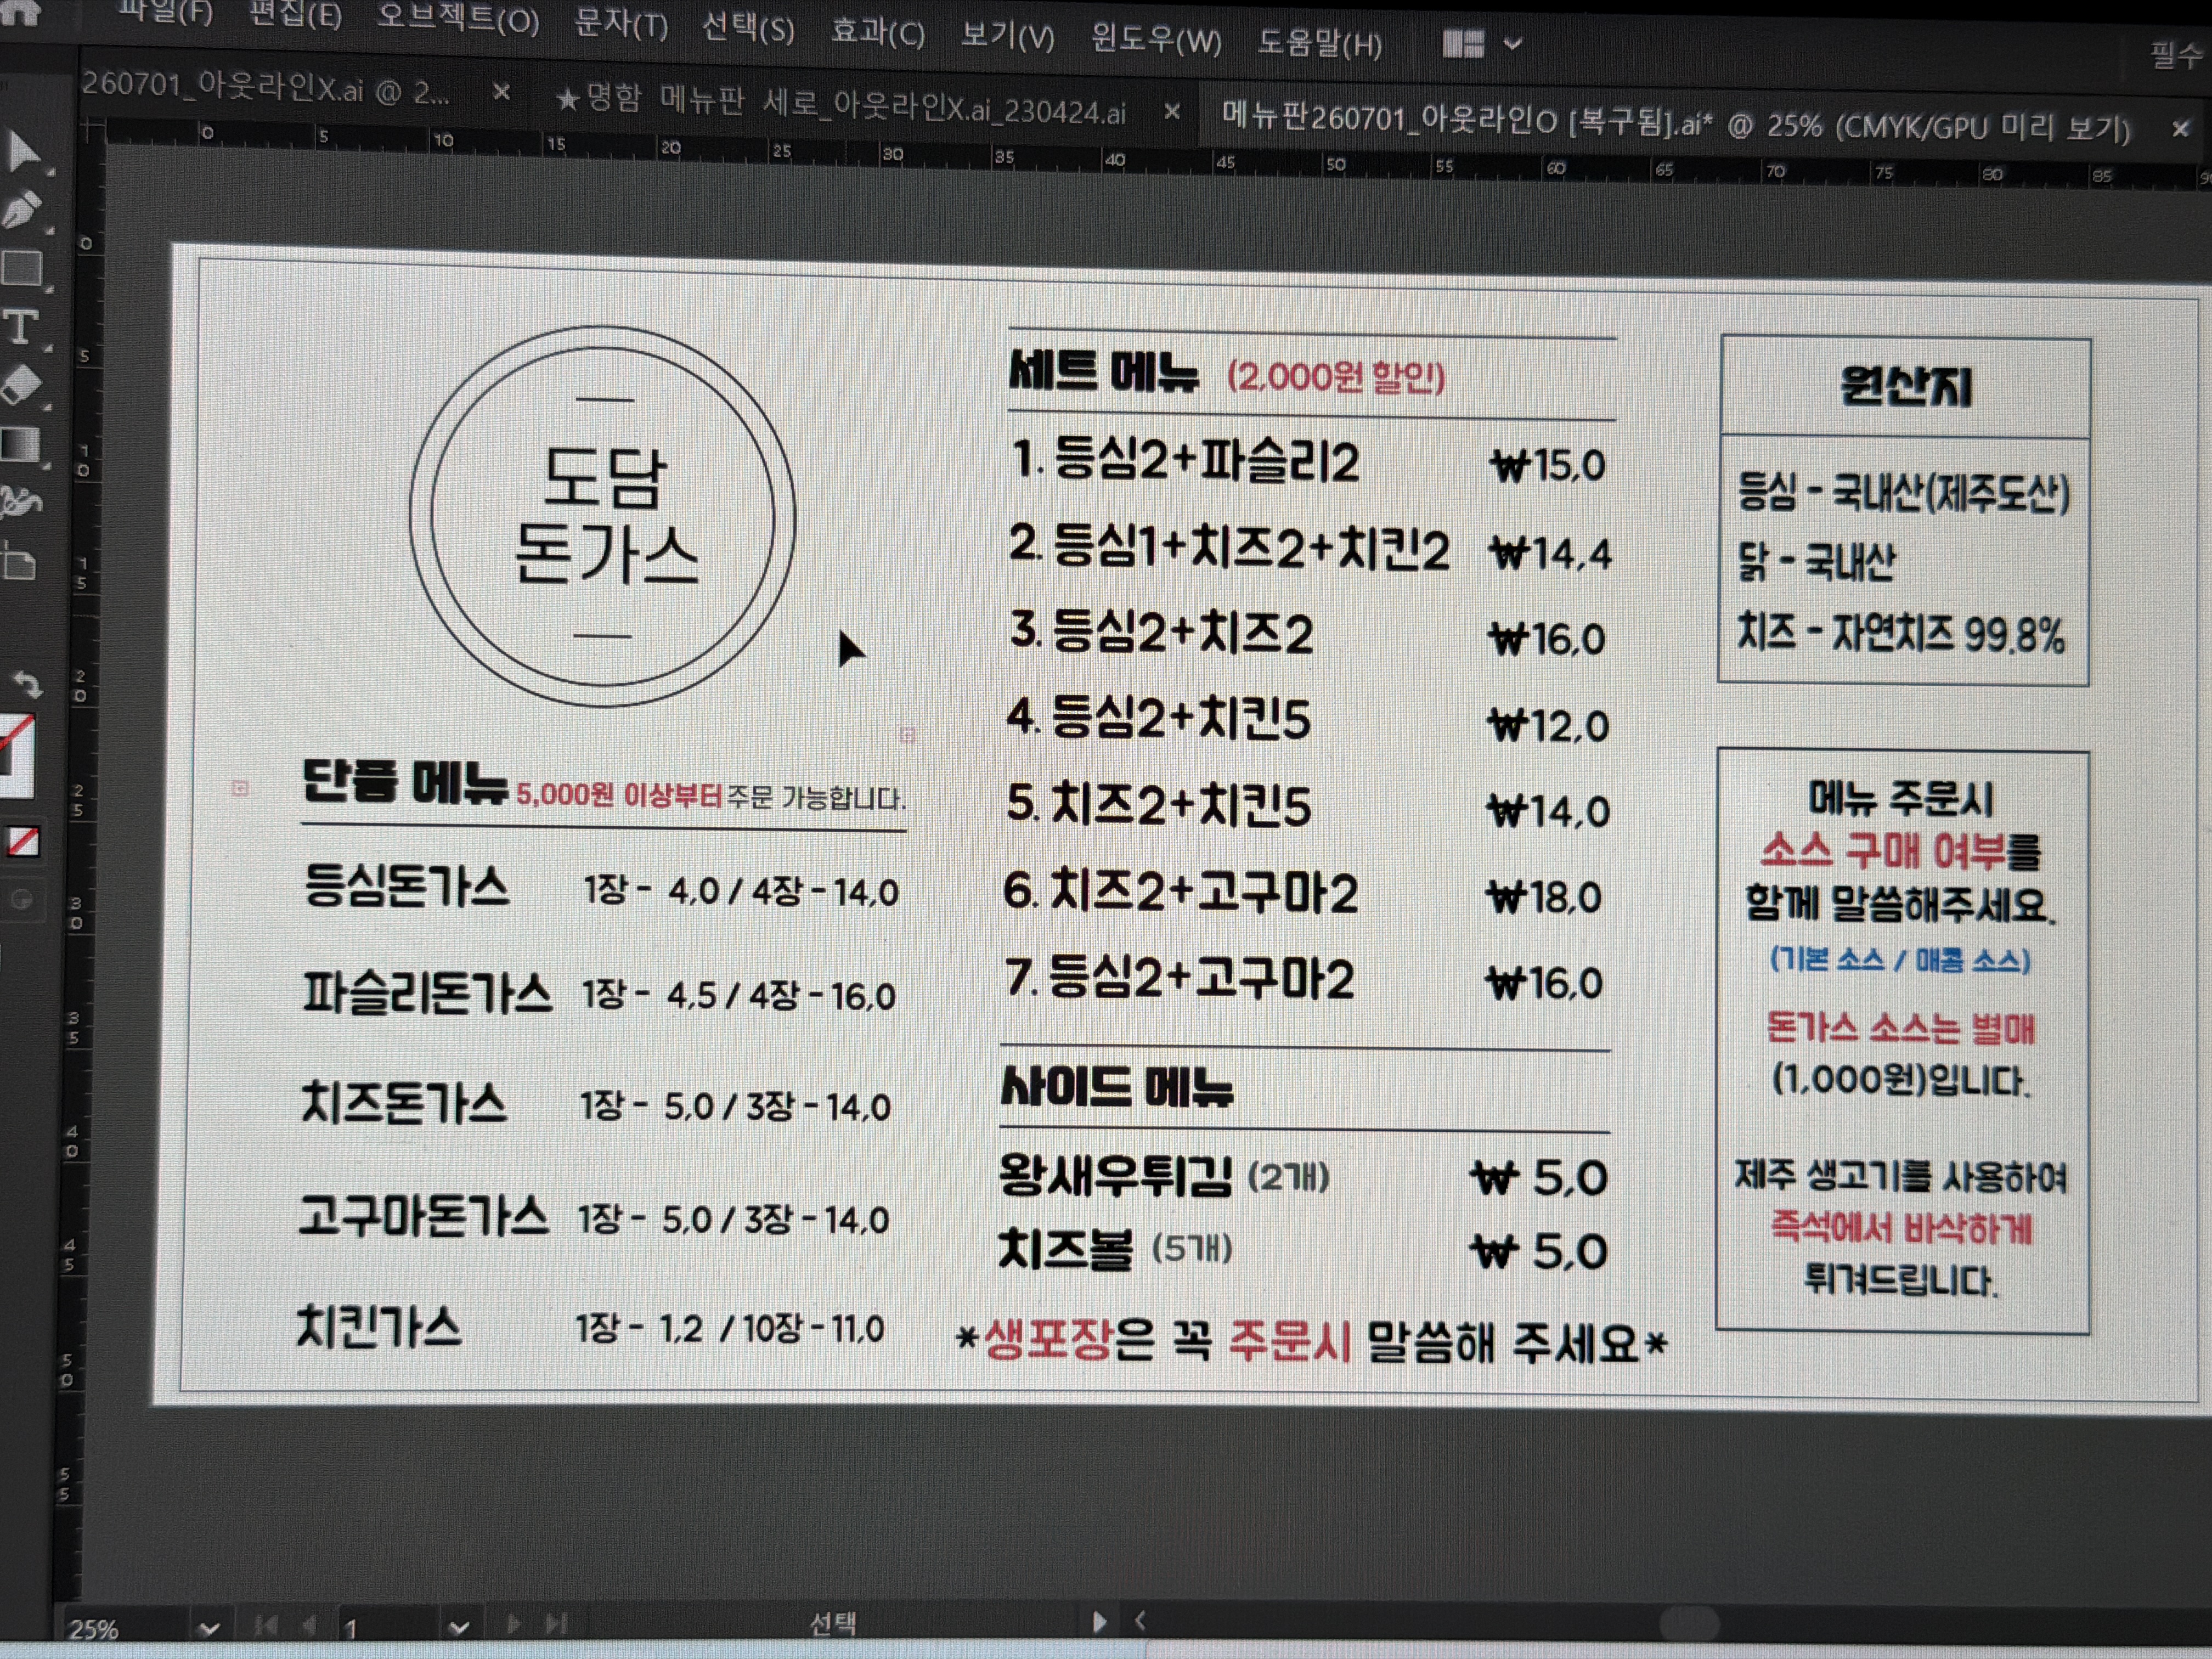Click the red '(2,000원 할인)' text
The height and width of the screenshot is (1659, 2212).
point(1336,377)
